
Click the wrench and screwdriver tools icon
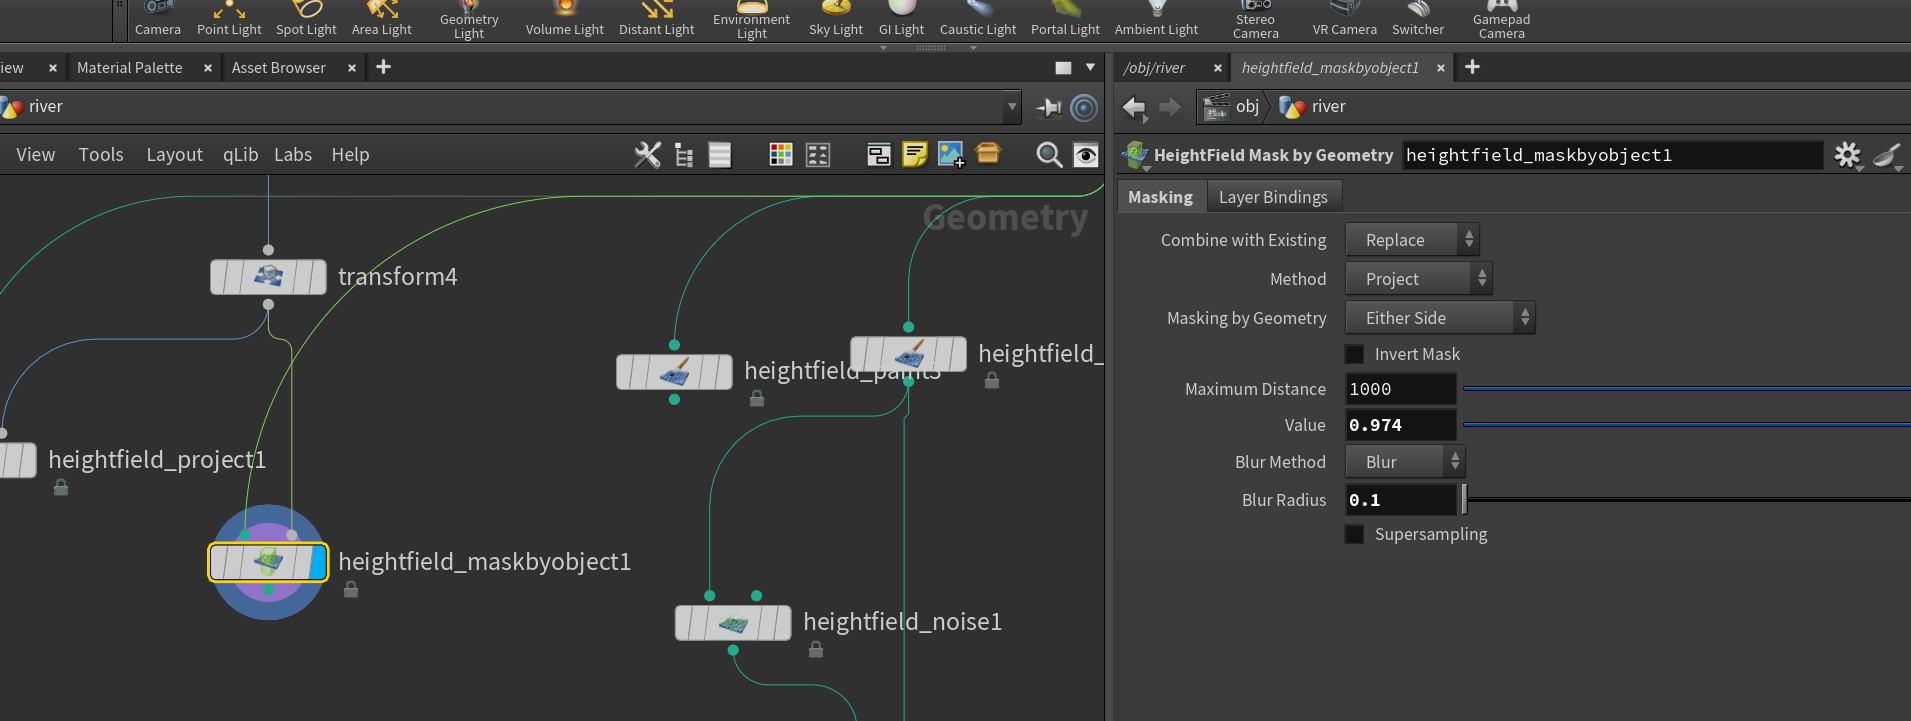648,154
